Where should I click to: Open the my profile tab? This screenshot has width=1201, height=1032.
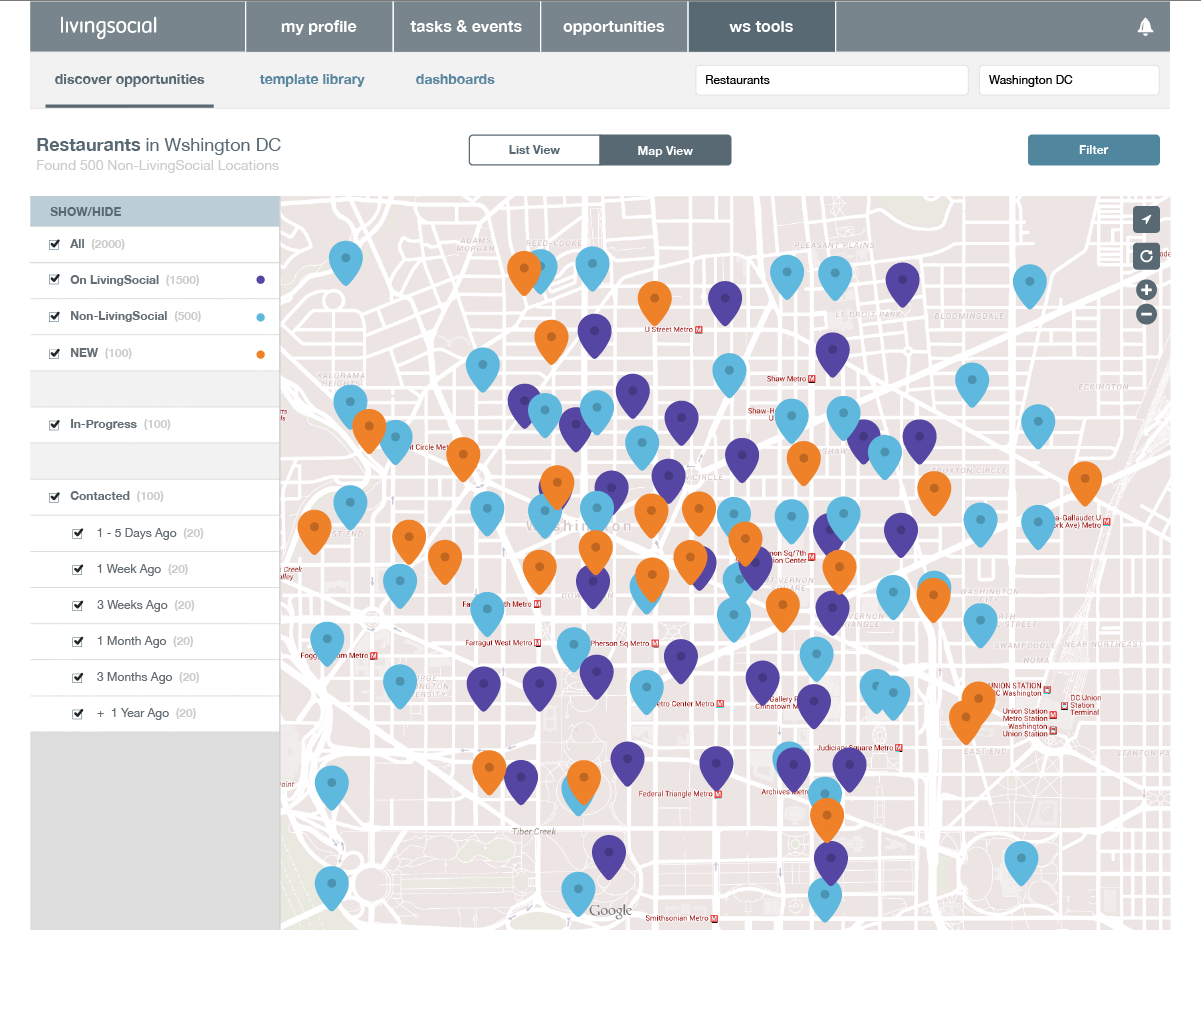319,27
